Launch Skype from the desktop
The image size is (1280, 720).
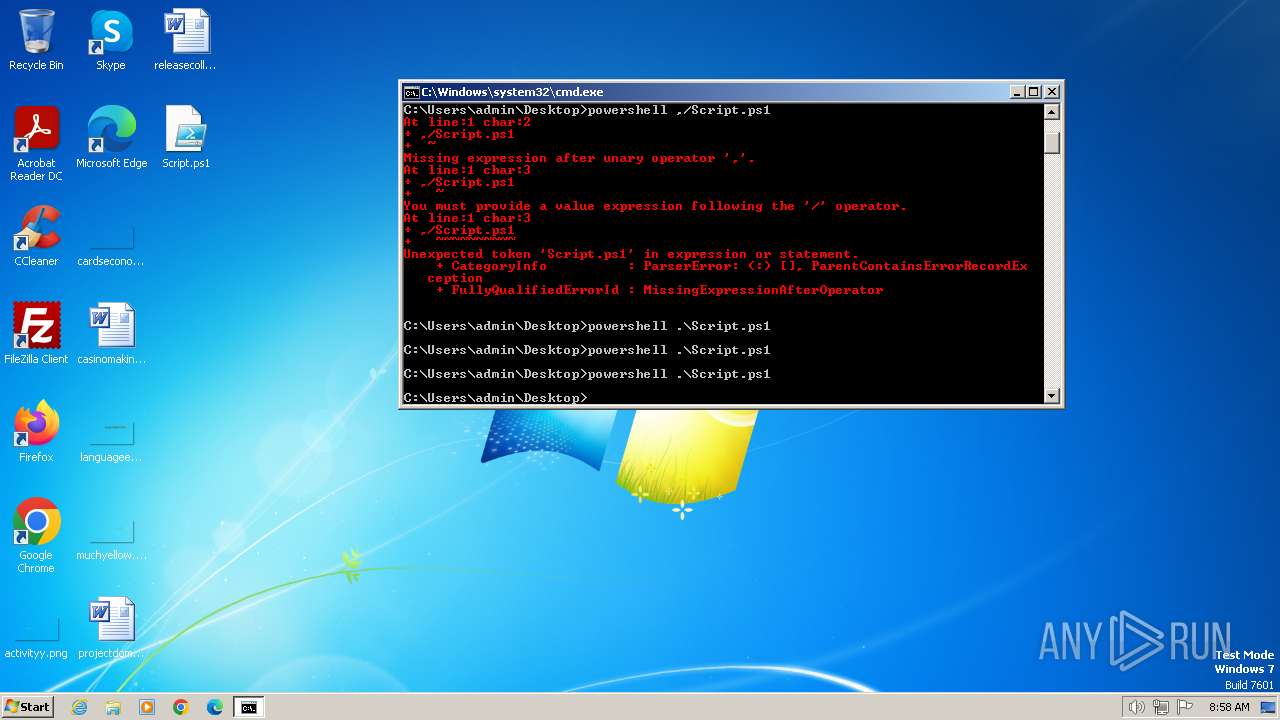(x=111, y=40)
